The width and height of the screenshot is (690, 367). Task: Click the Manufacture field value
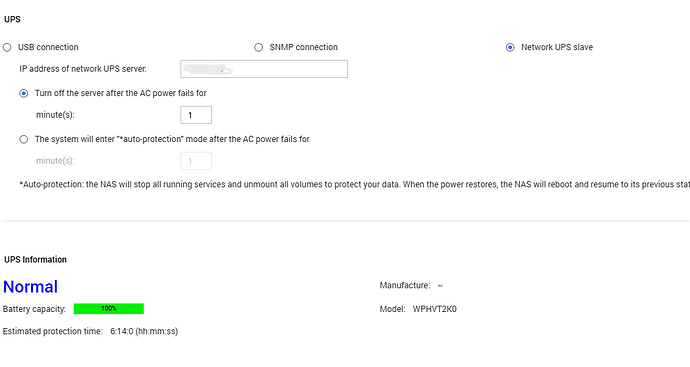(440, 286)
